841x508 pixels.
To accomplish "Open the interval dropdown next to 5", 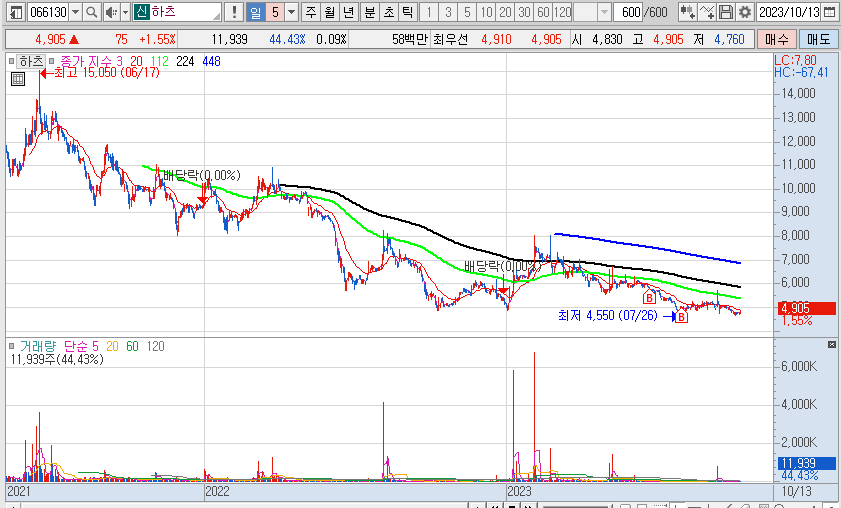I will 291,12.
